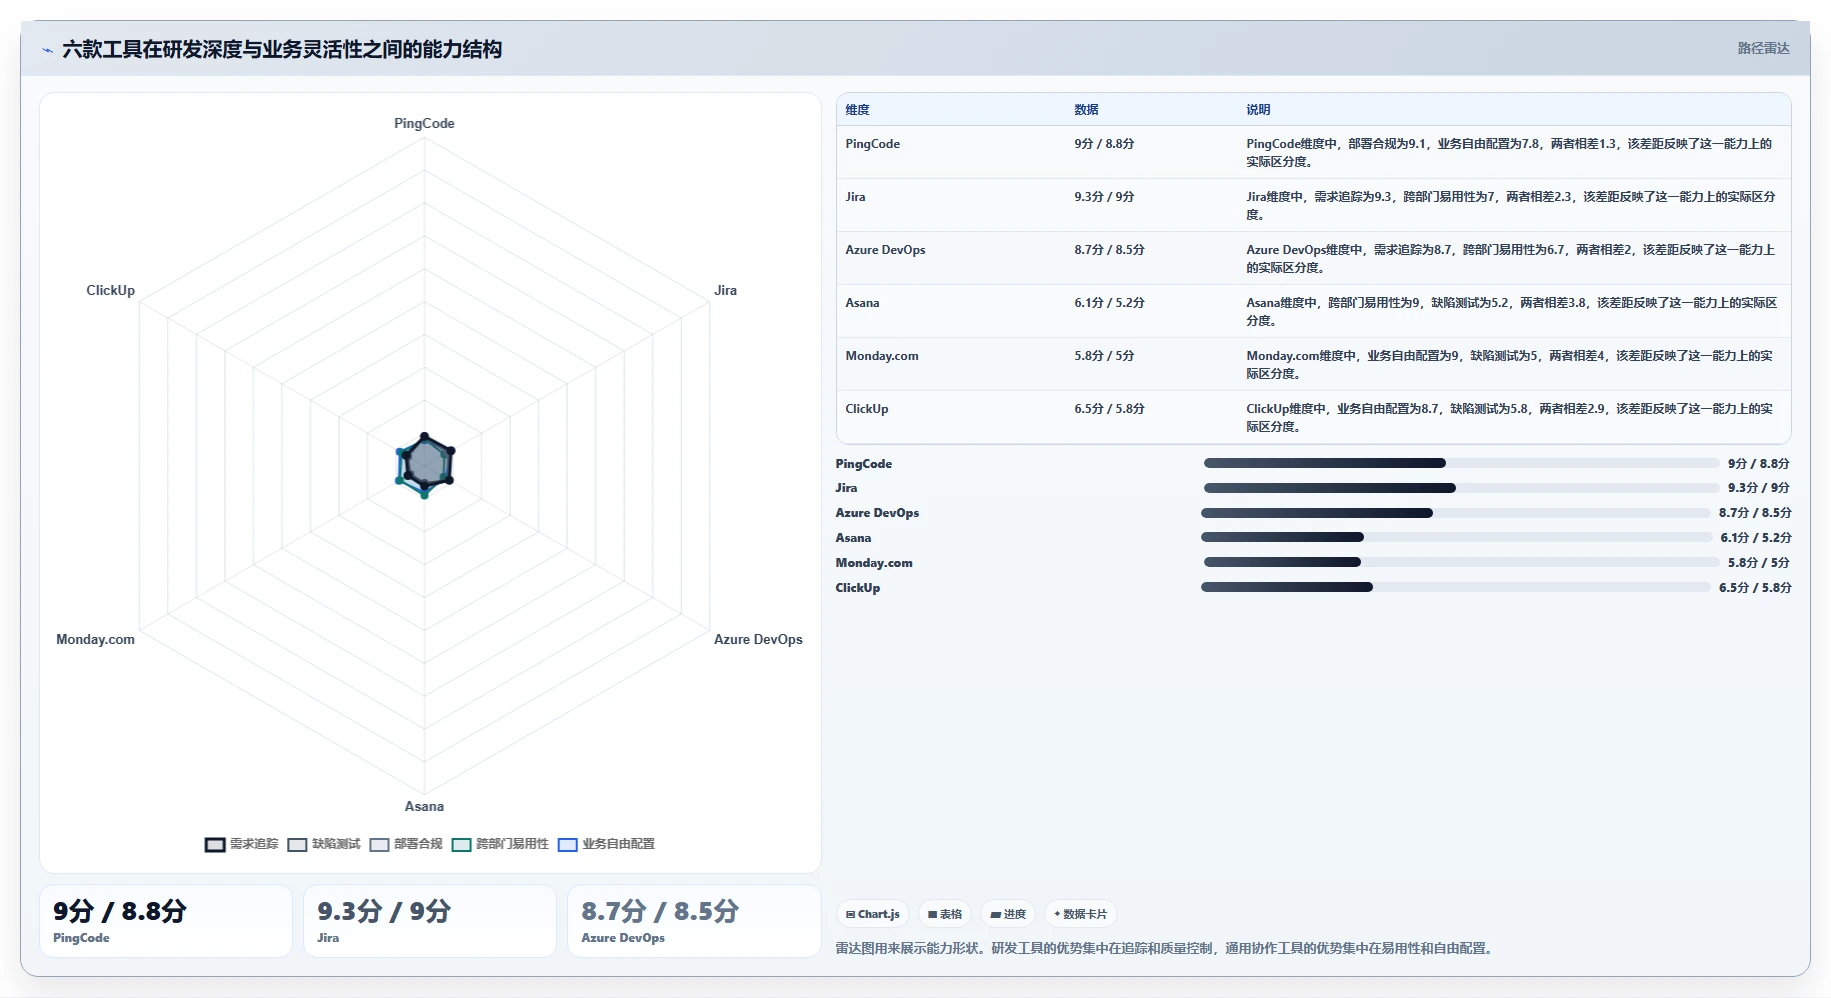This screenshot has width=1831, height=998.
Task: Click the ClickUp progress bar
Action: (1456, 587)
